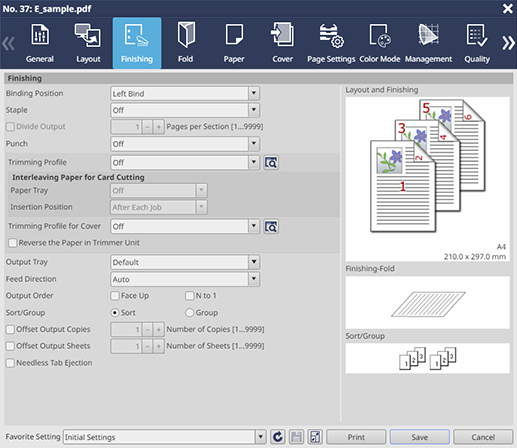Switch to the Quality tab

477,43
